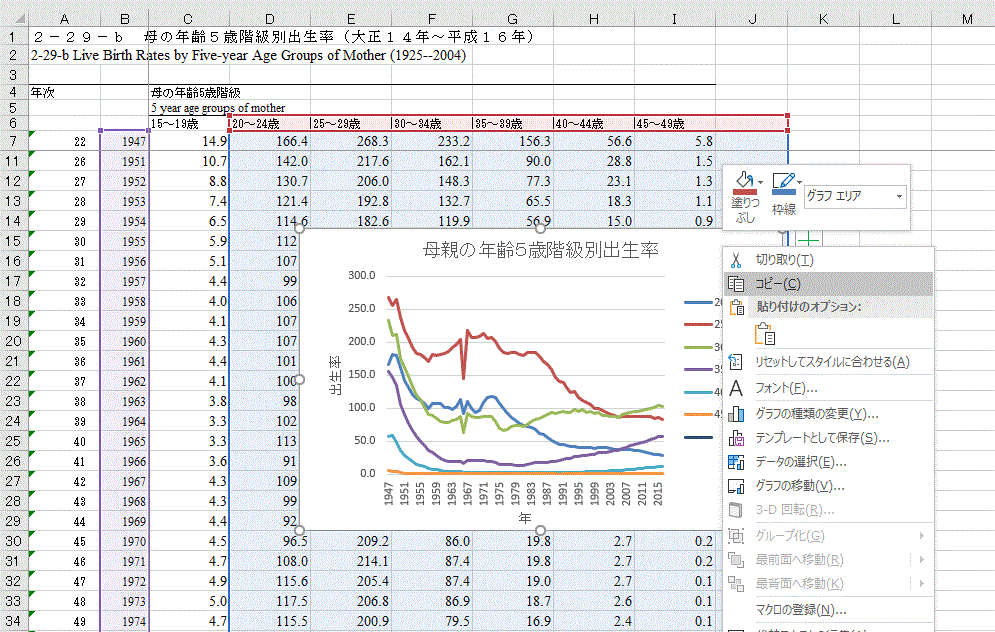Expand the 最背面へ移動(K) submenu arrow

[x=921, y=583]
